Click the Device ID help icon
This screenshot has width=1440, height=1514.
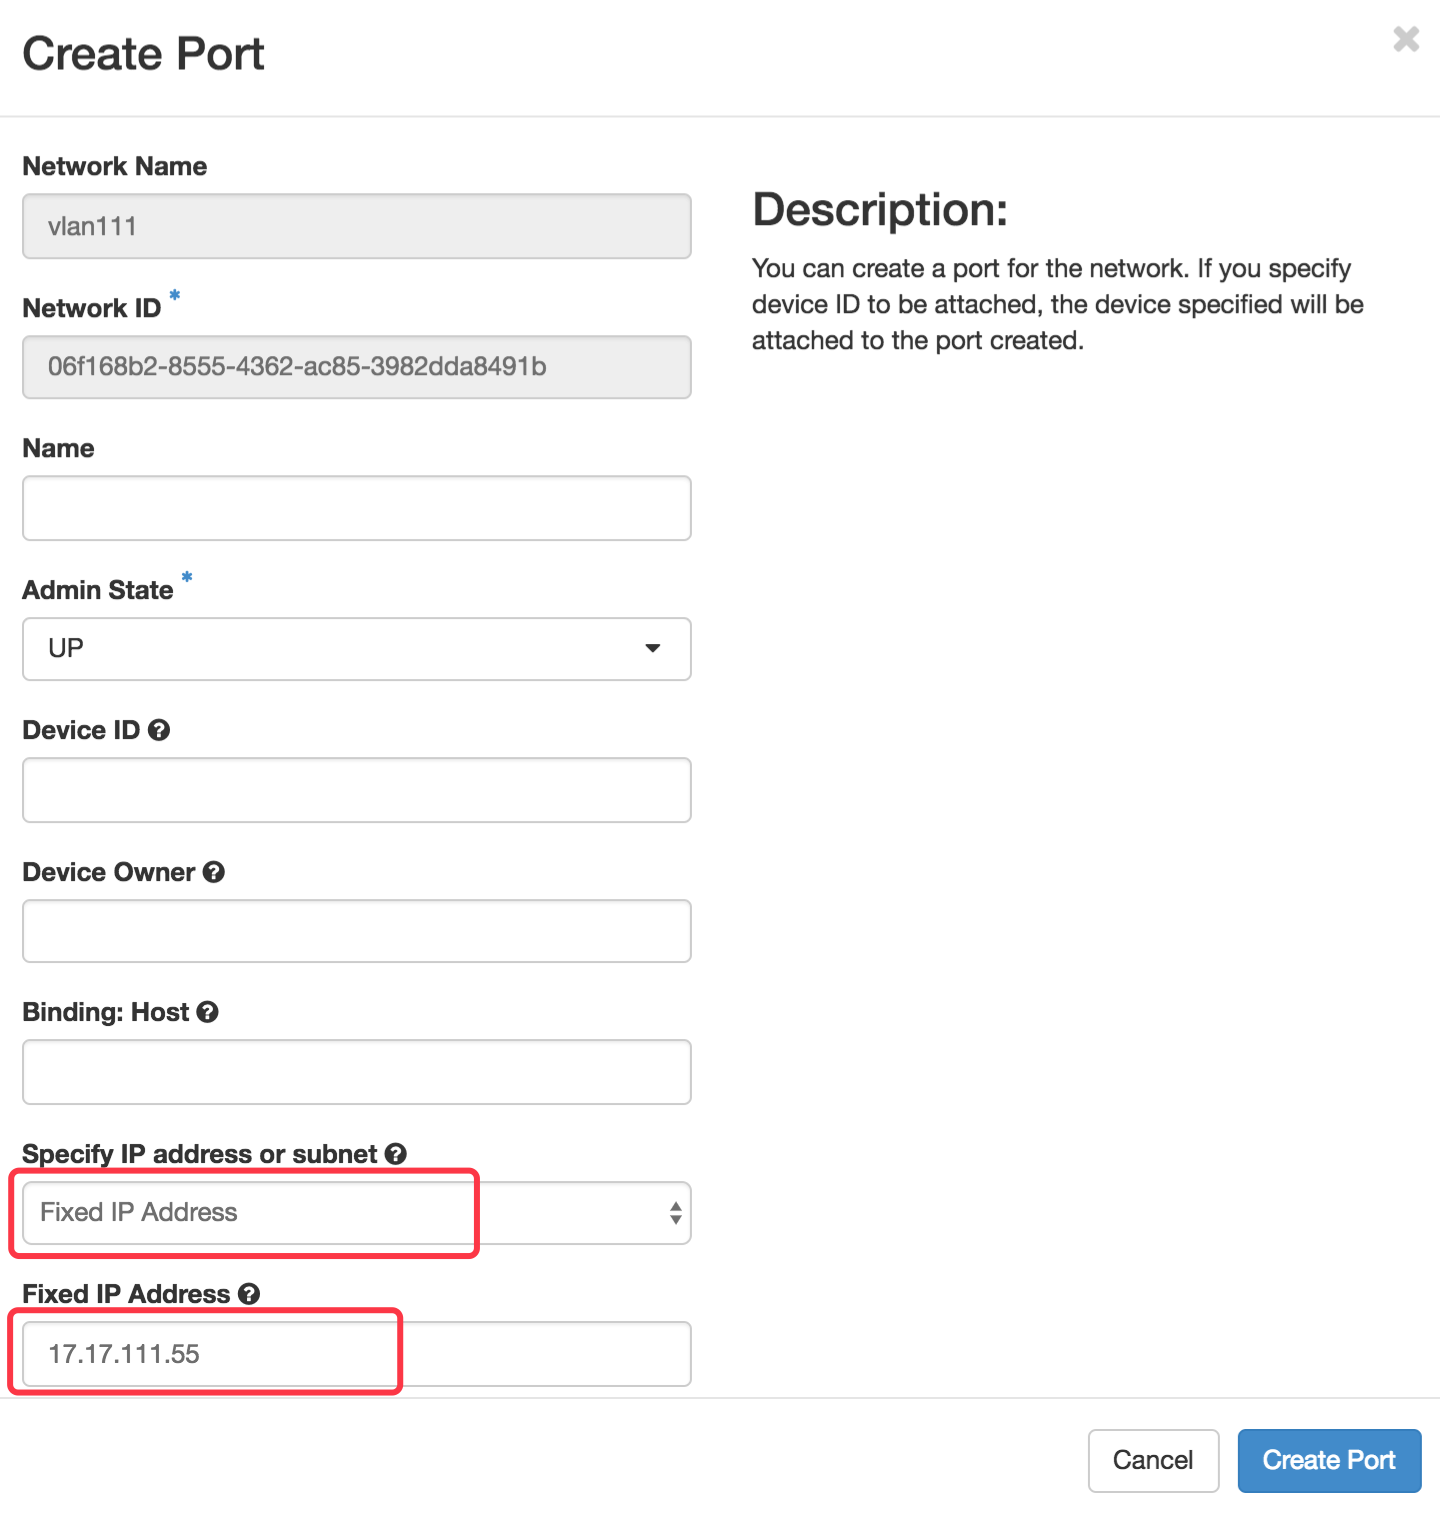point(159,730)
